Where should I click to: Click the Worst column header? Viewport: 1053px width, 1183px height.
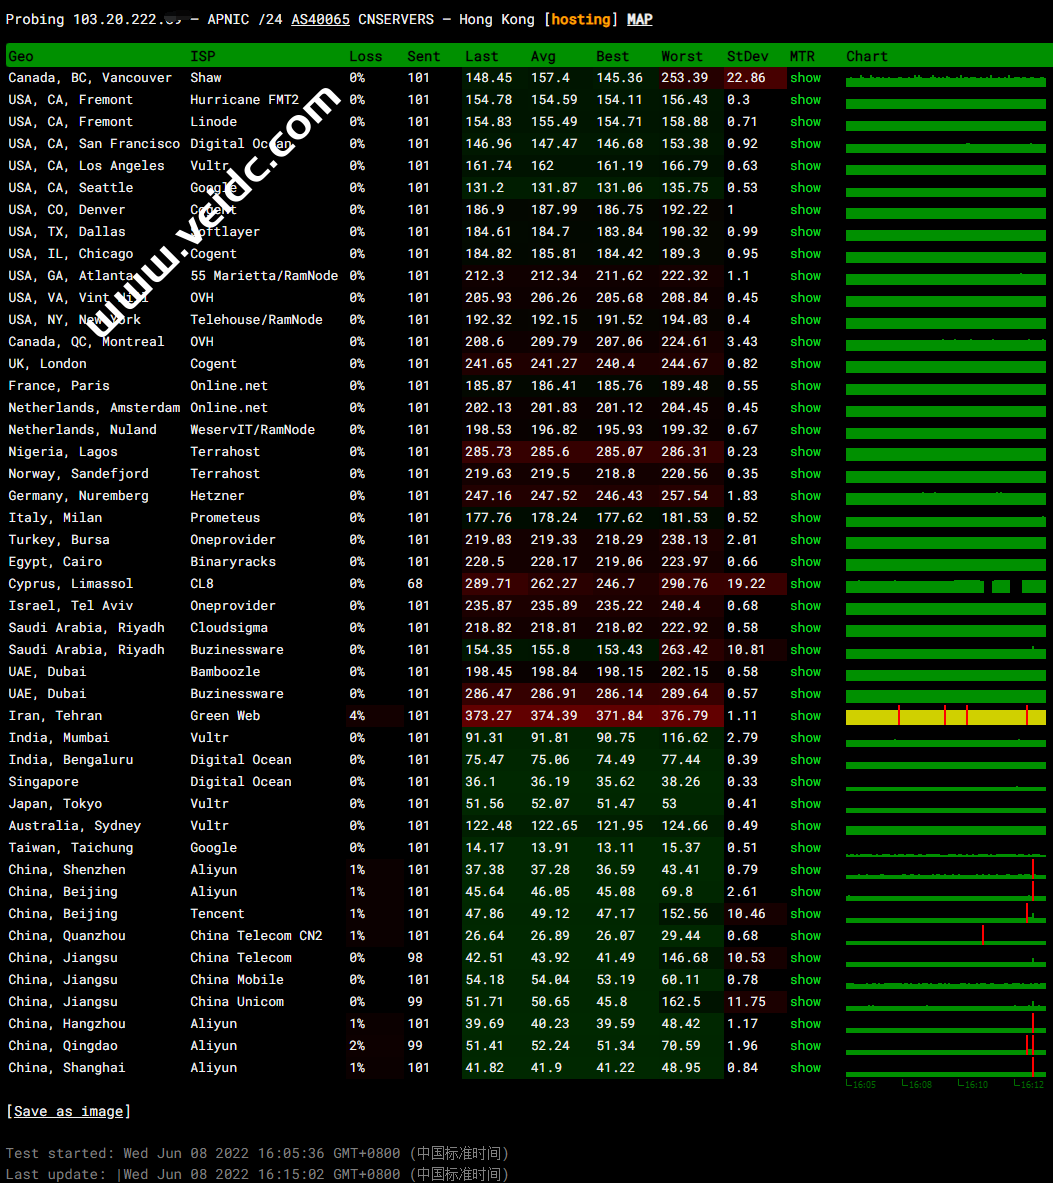[x=682, y=57]
